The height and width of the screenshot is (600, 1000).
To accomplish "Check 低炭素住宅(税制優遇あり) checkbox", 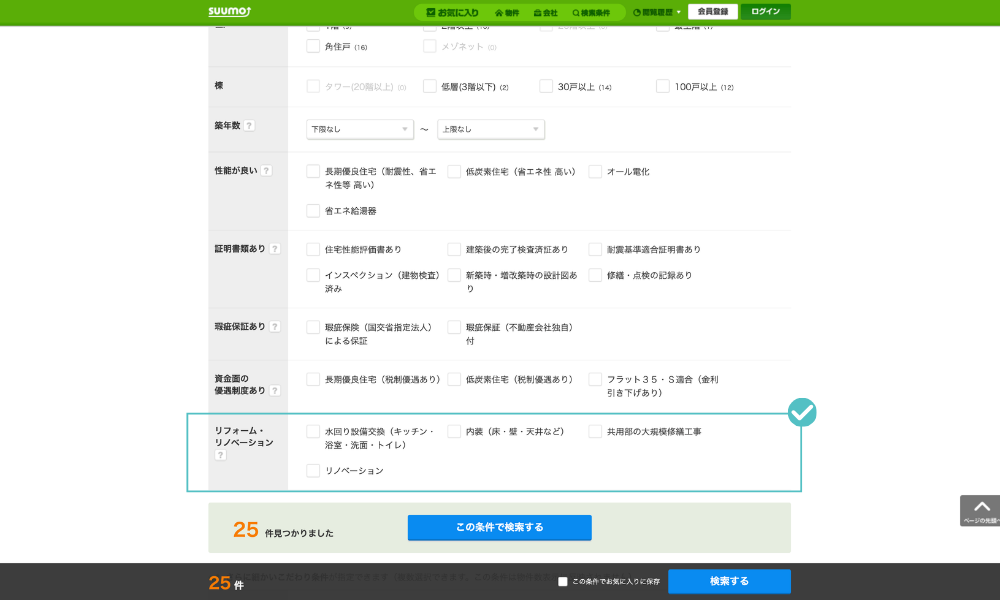I will click(454, 379).
